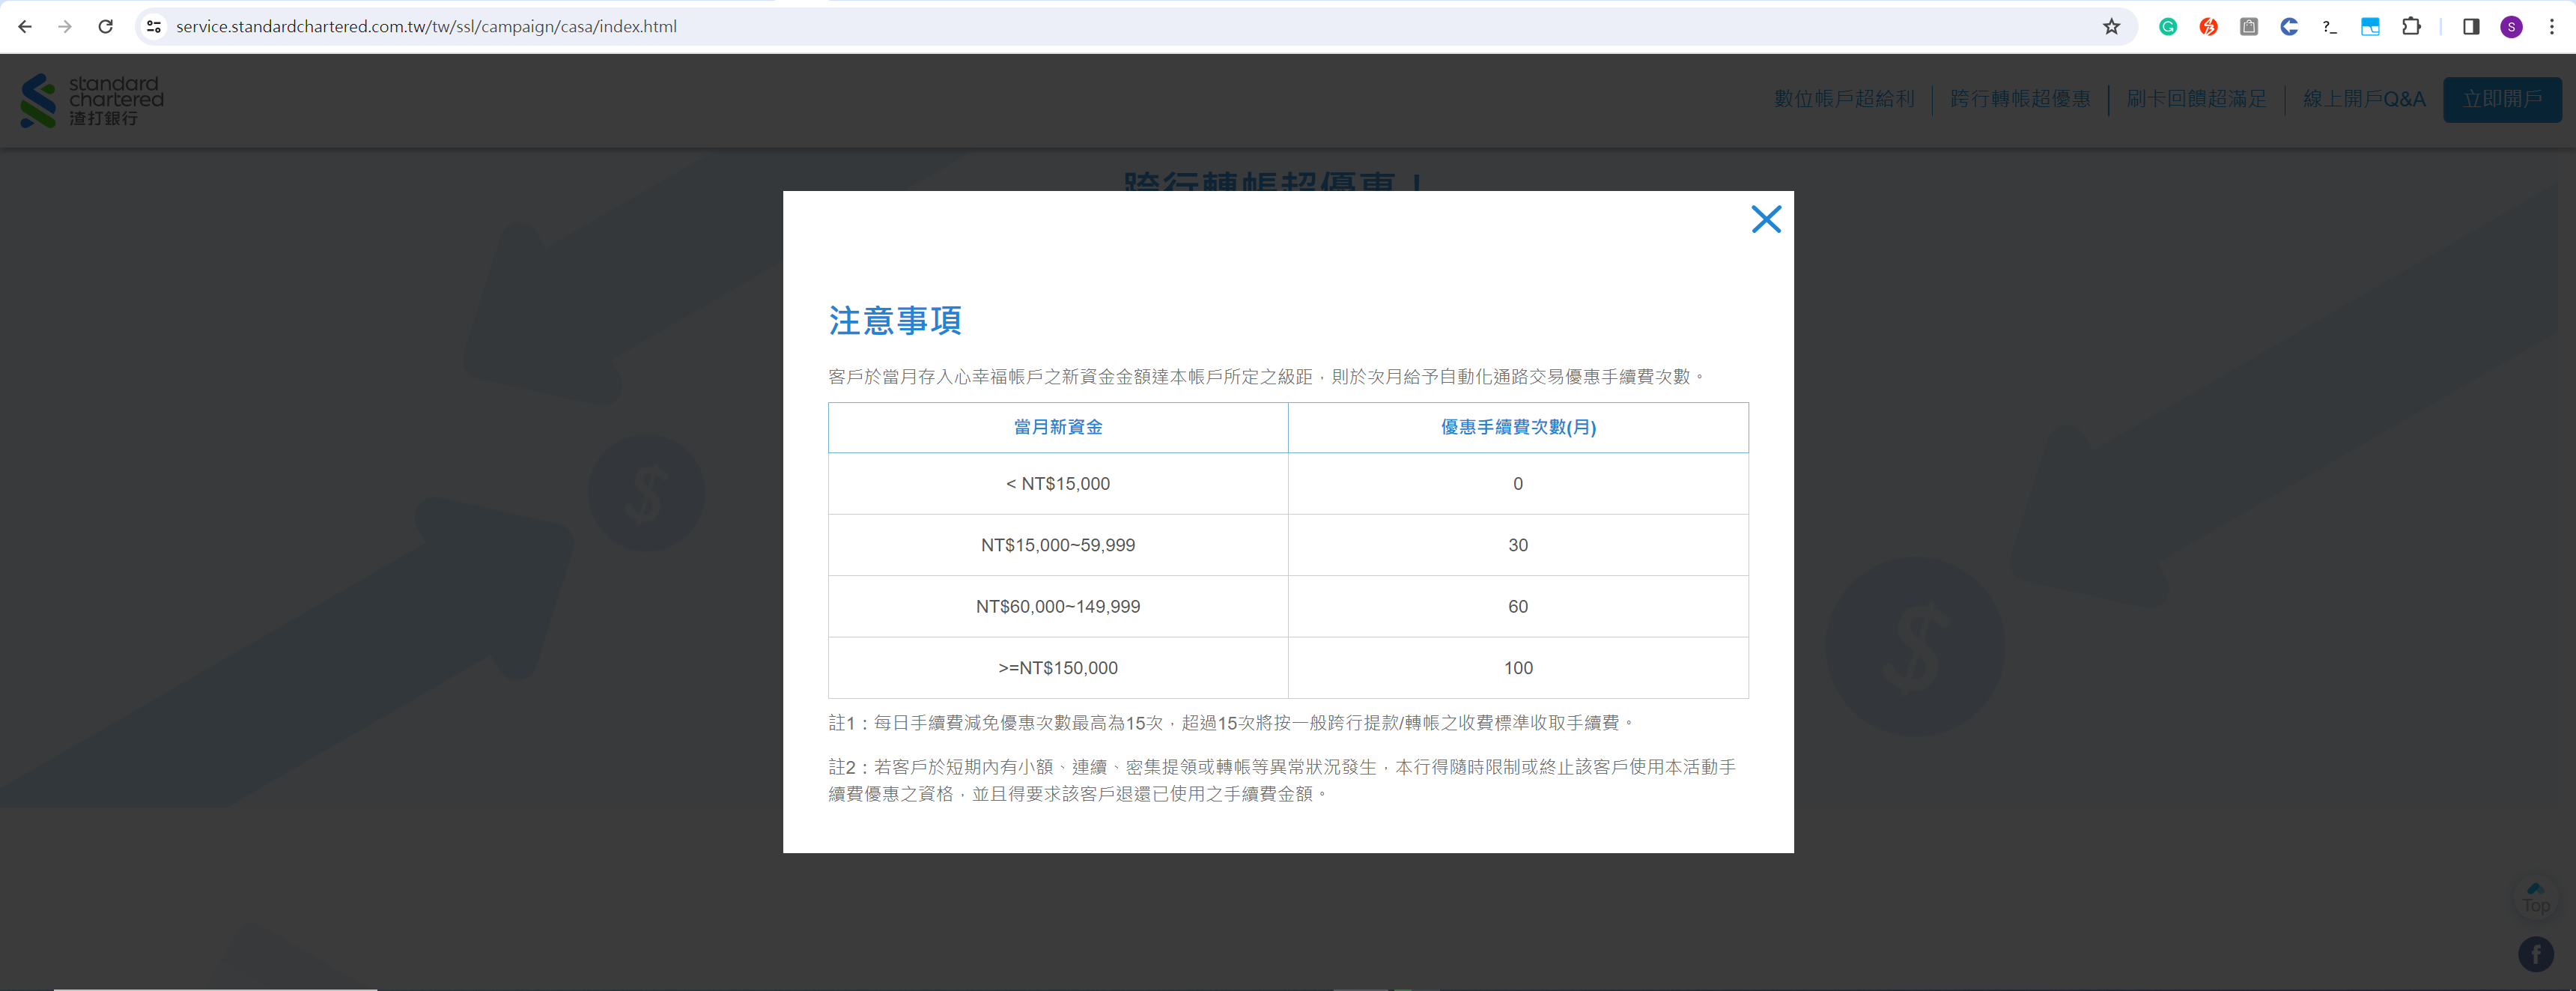The height and width of the screenshot is (991, 2576).
Task: Click the 注意事項 heading
Action: 895,320
